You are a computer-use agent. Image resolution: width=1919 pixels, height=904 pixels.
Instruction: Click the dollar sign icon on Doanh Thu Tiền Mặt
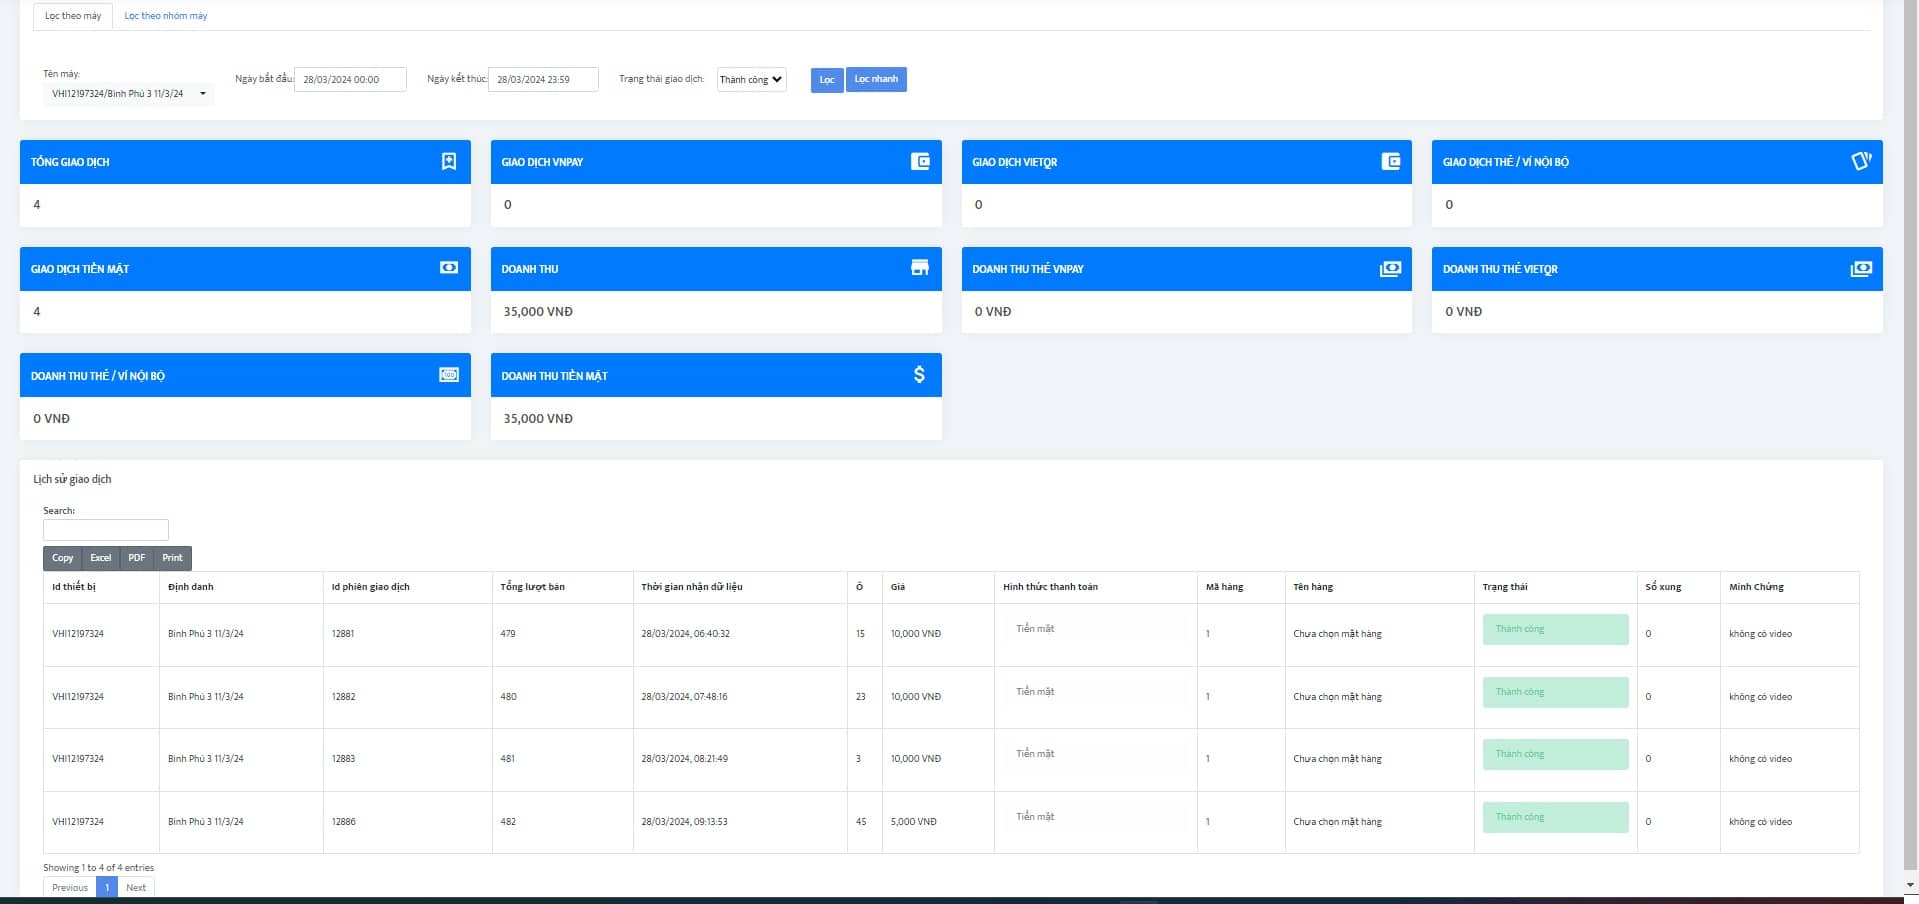[919, 375]
